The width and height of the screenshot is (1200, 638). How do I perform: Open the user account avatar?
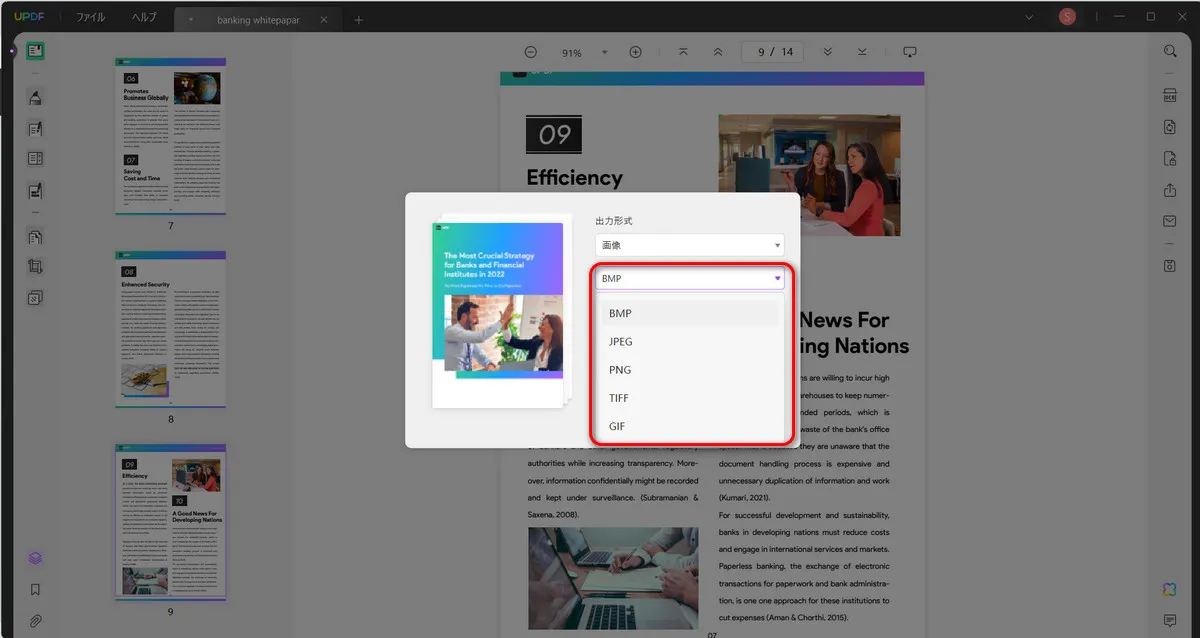click(1068, 17)
